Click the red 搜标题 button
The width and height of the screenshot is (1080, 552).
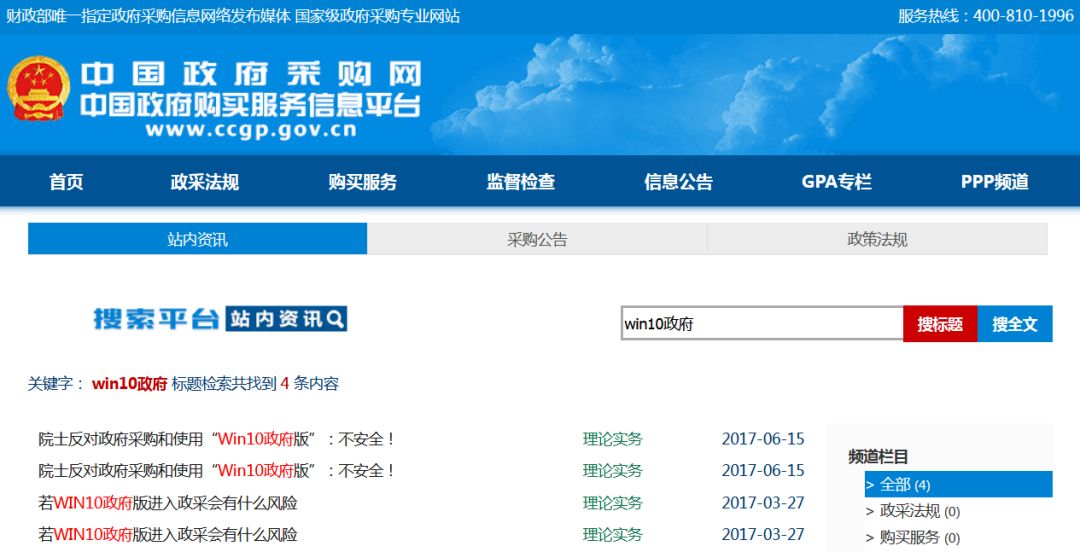coord(940,324)
